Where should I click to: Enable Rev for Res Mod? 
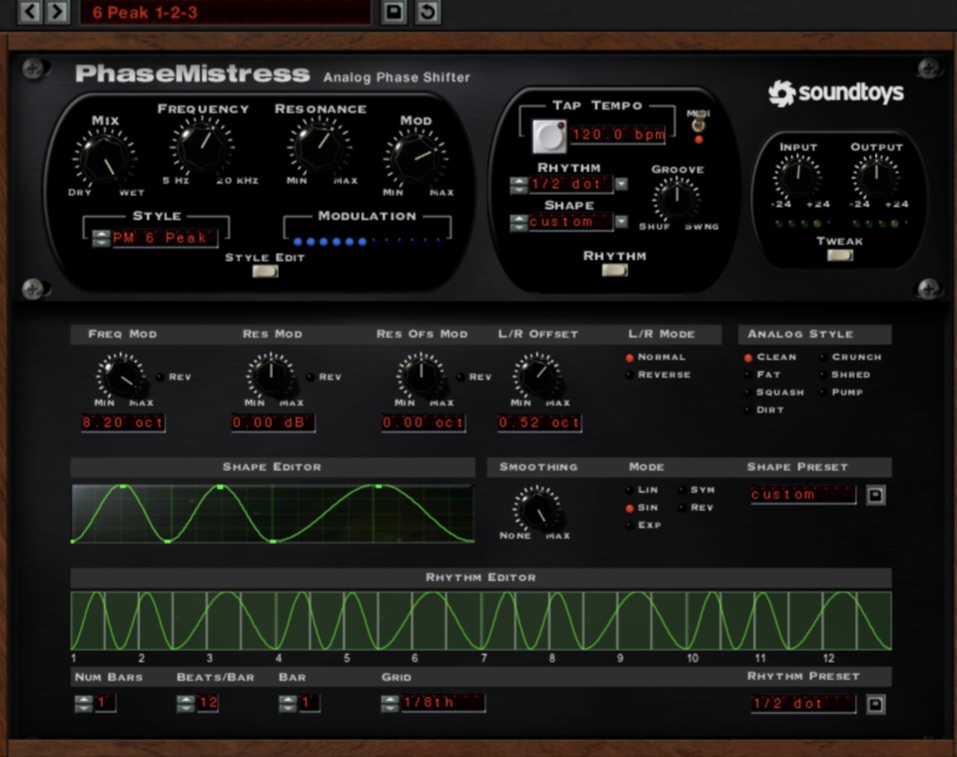pyautogui.click(x=311, y=377)
